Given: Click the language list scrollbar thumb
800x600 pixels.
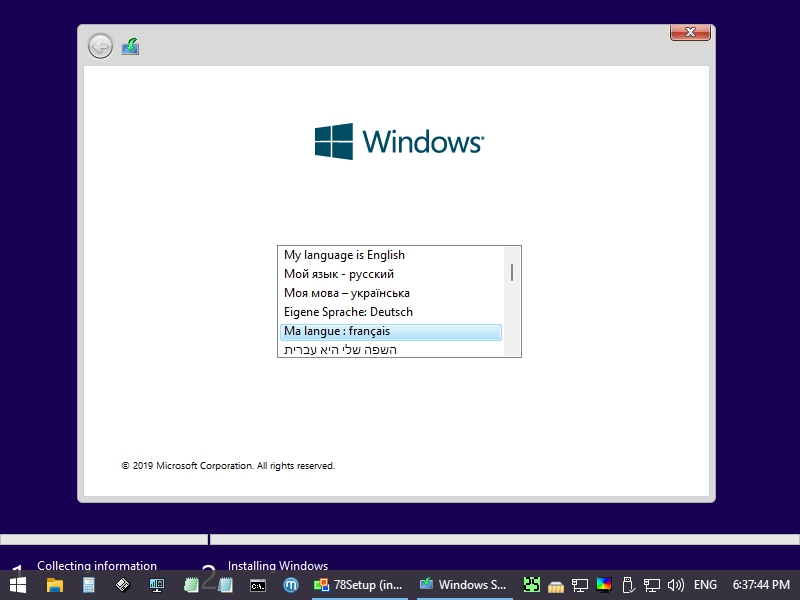Looking at the screenshot, I should coord(512,272).
